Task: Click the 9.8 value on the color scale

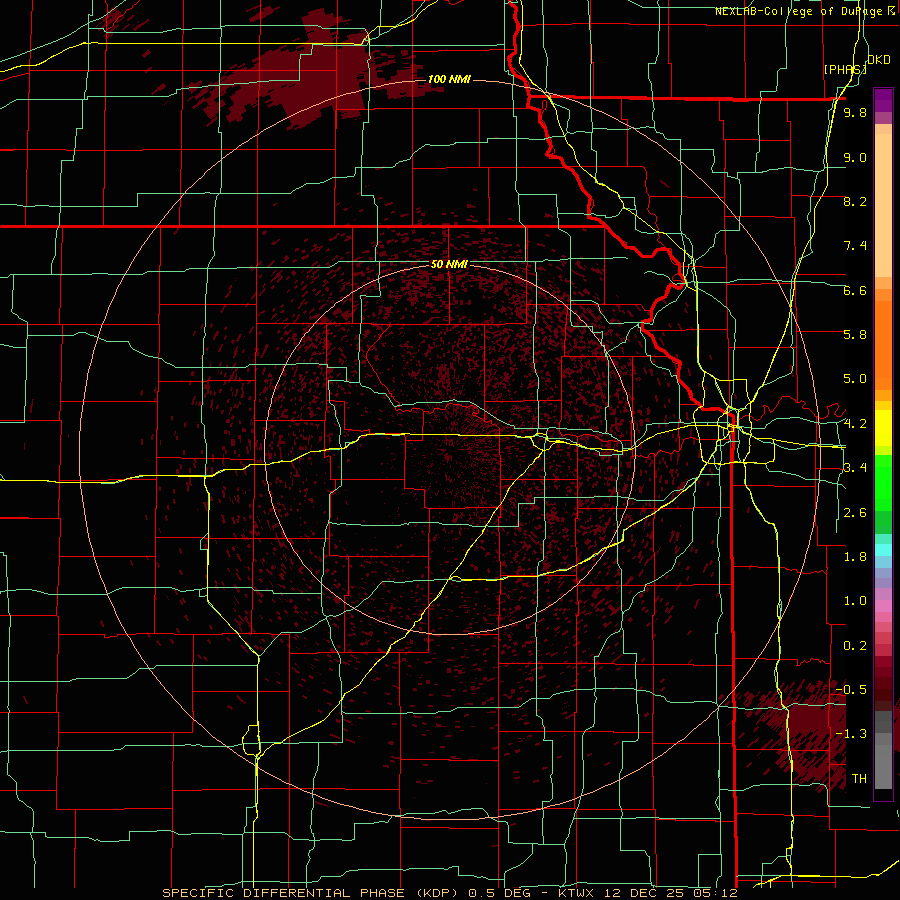Action: pos(855,112)
